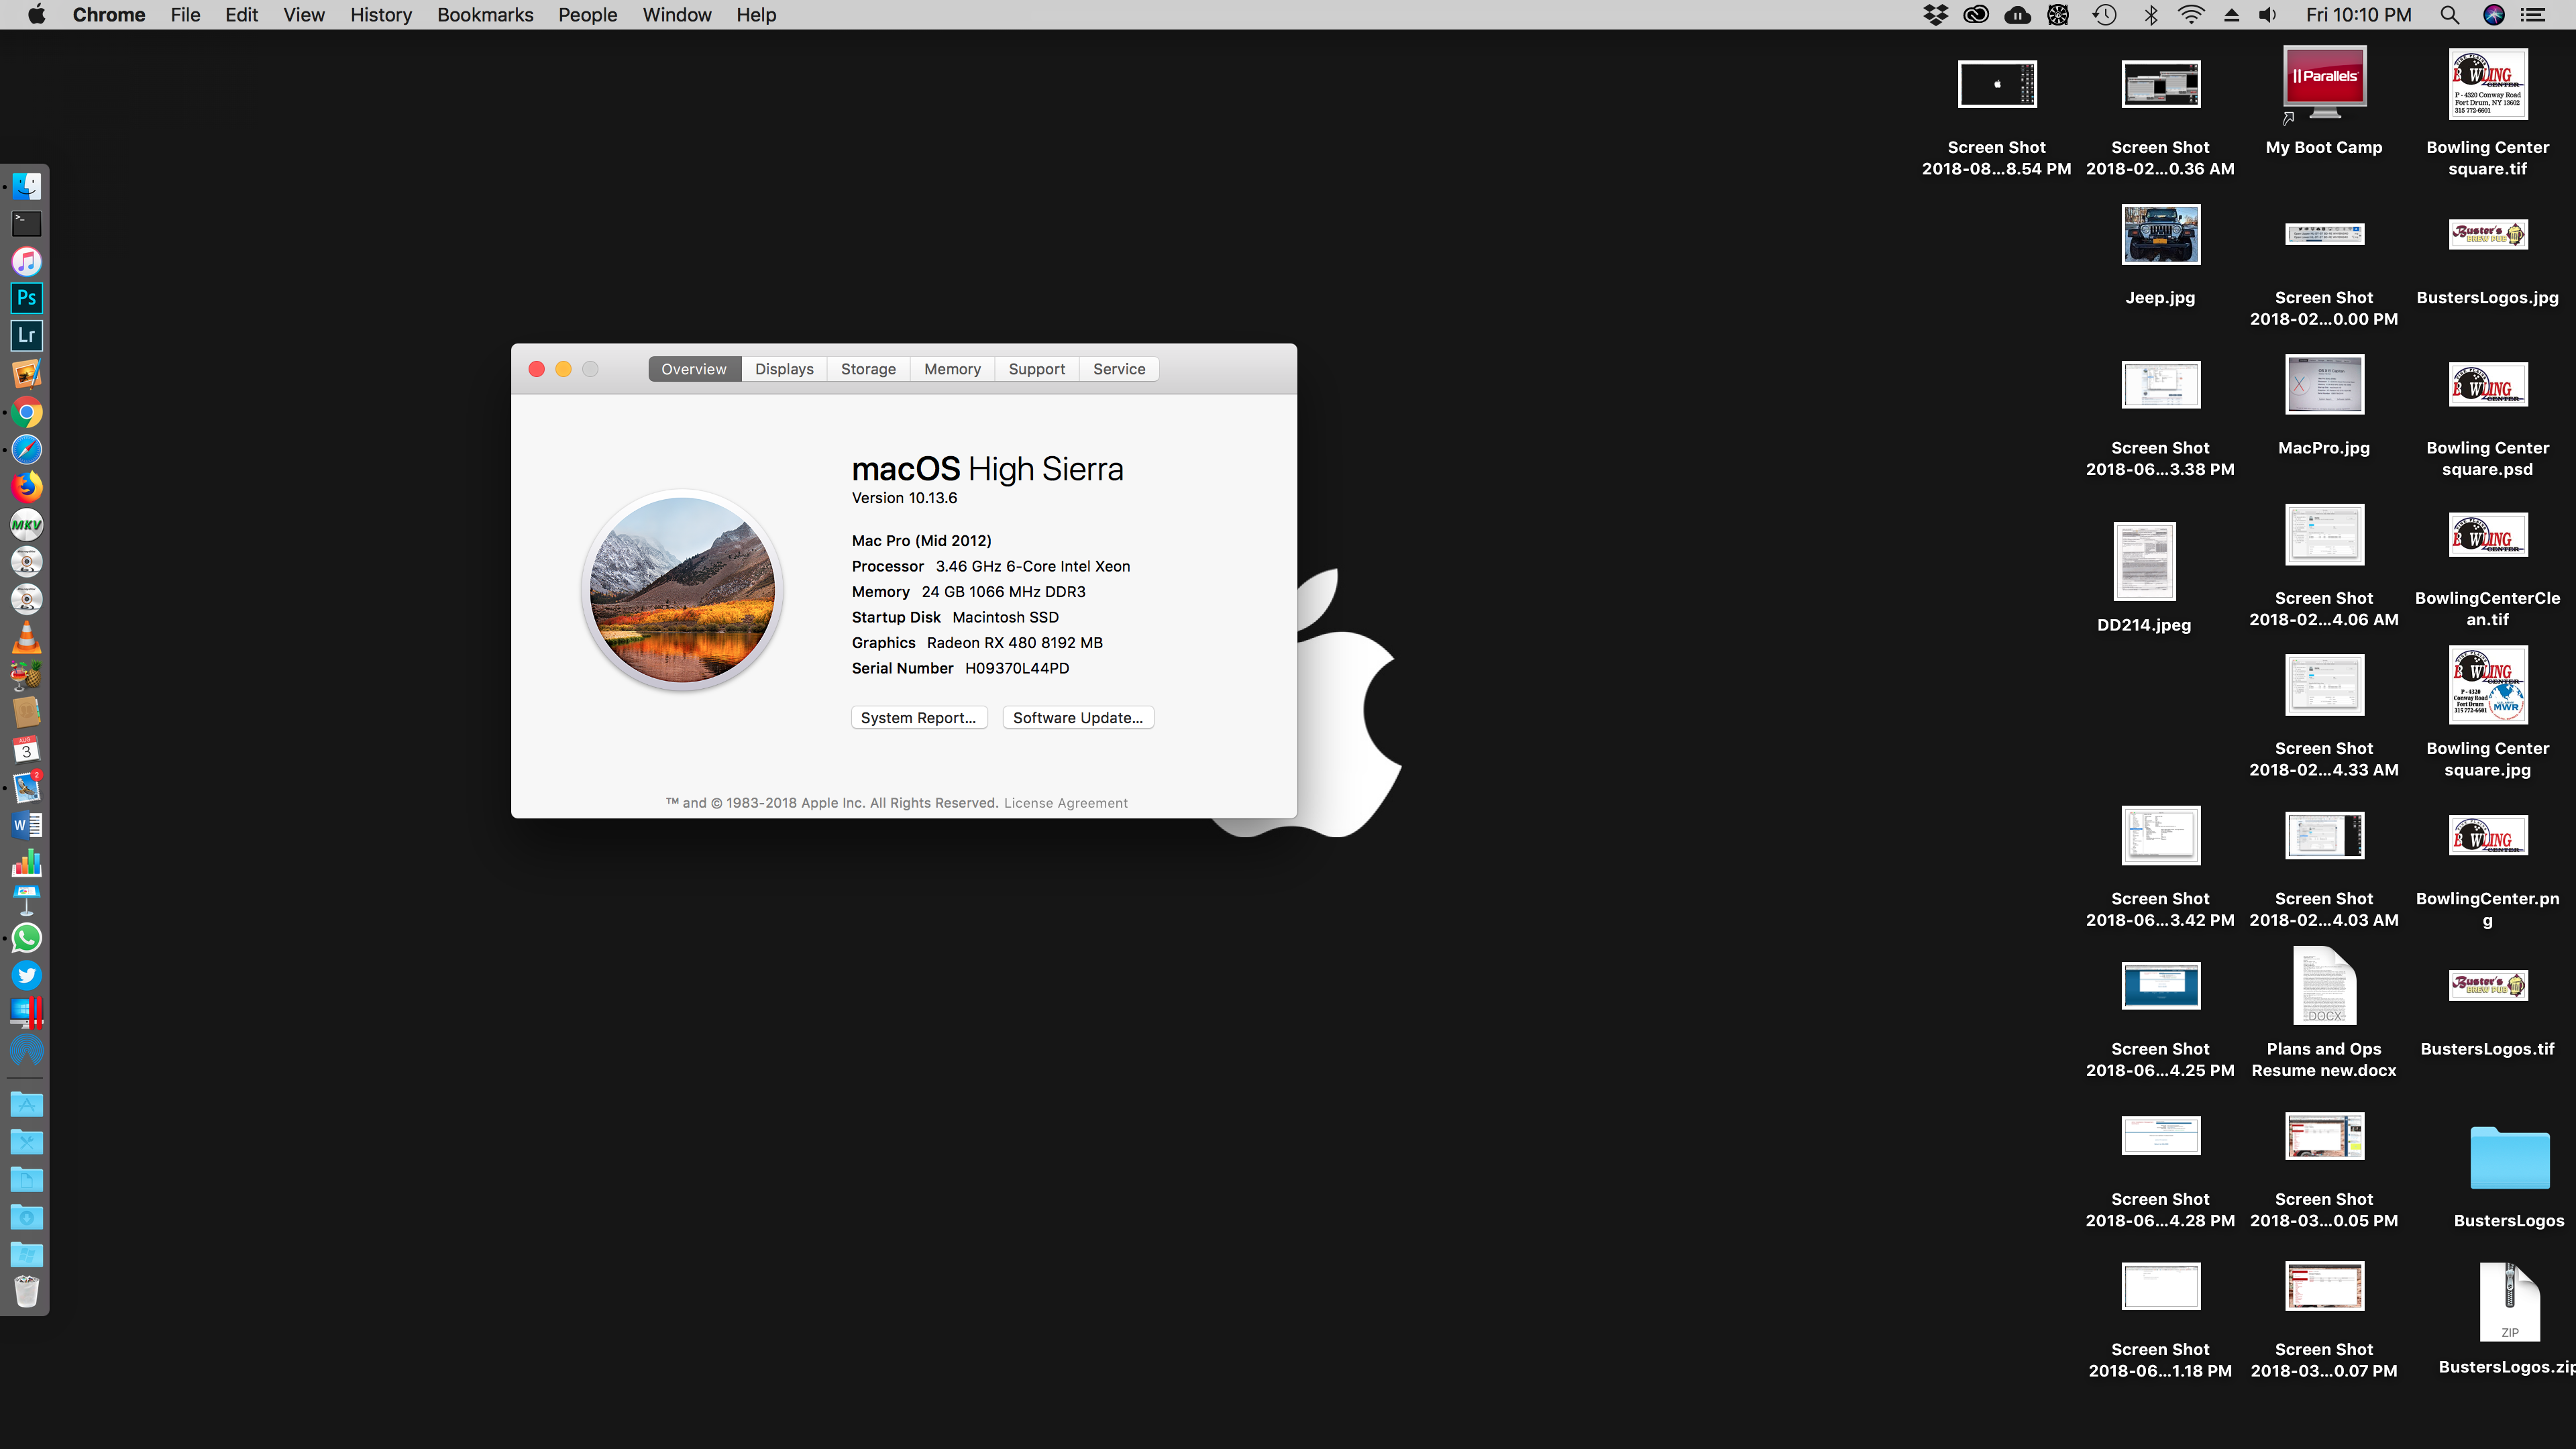Open Numbers chart icon in dock
Viewport: 2576px width, 1449px height.
(27, 863)
